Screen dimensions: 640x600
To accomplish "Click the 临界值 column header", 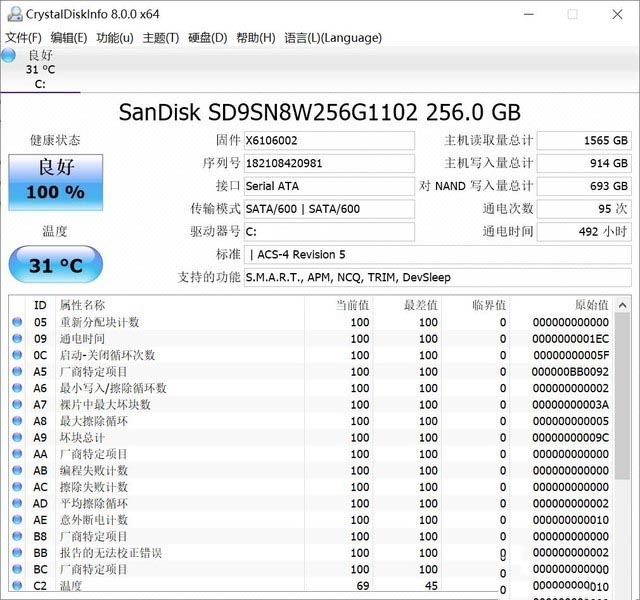I will point(476,305).
